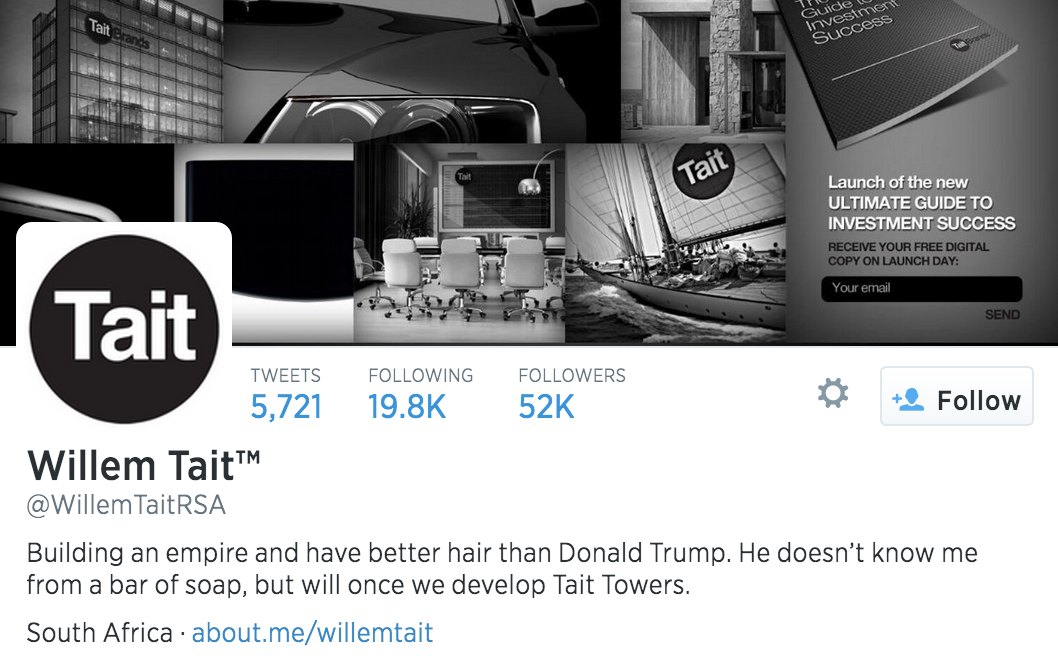
Task: Click the Tait Brands building logo
Action: coord(118,32)
